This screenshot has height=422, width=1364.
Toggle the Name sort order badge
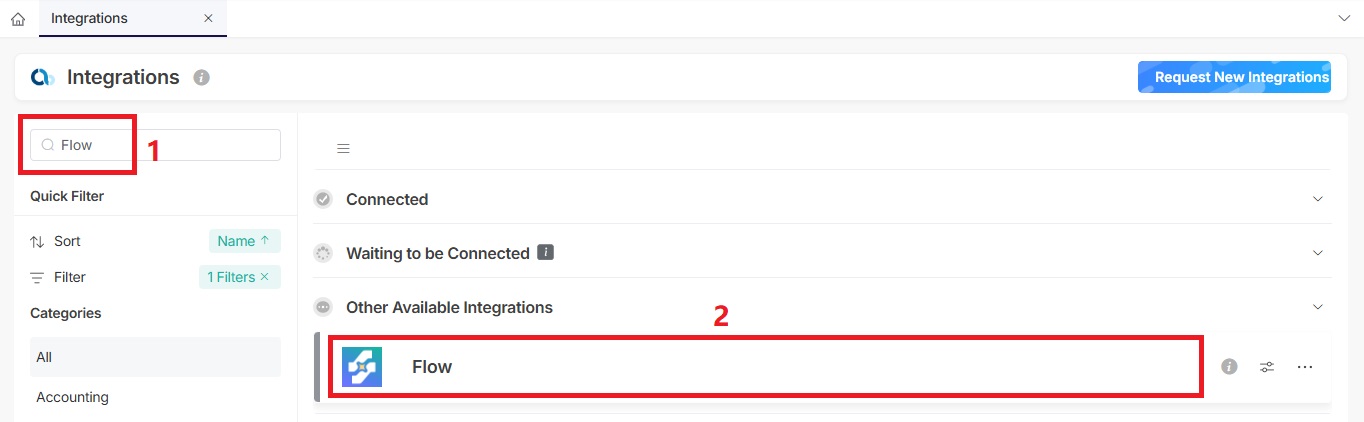[244, 241]
